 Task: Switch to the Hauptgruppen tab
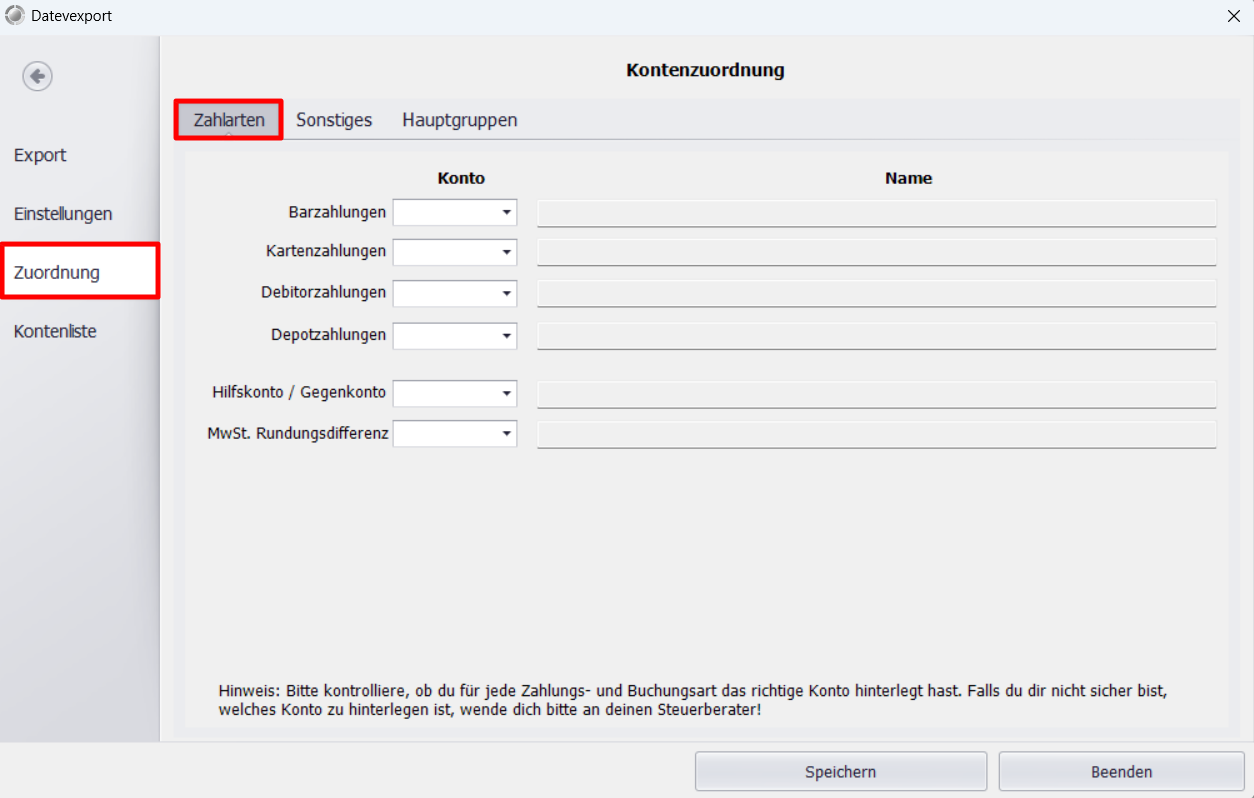tap(460, 120)
